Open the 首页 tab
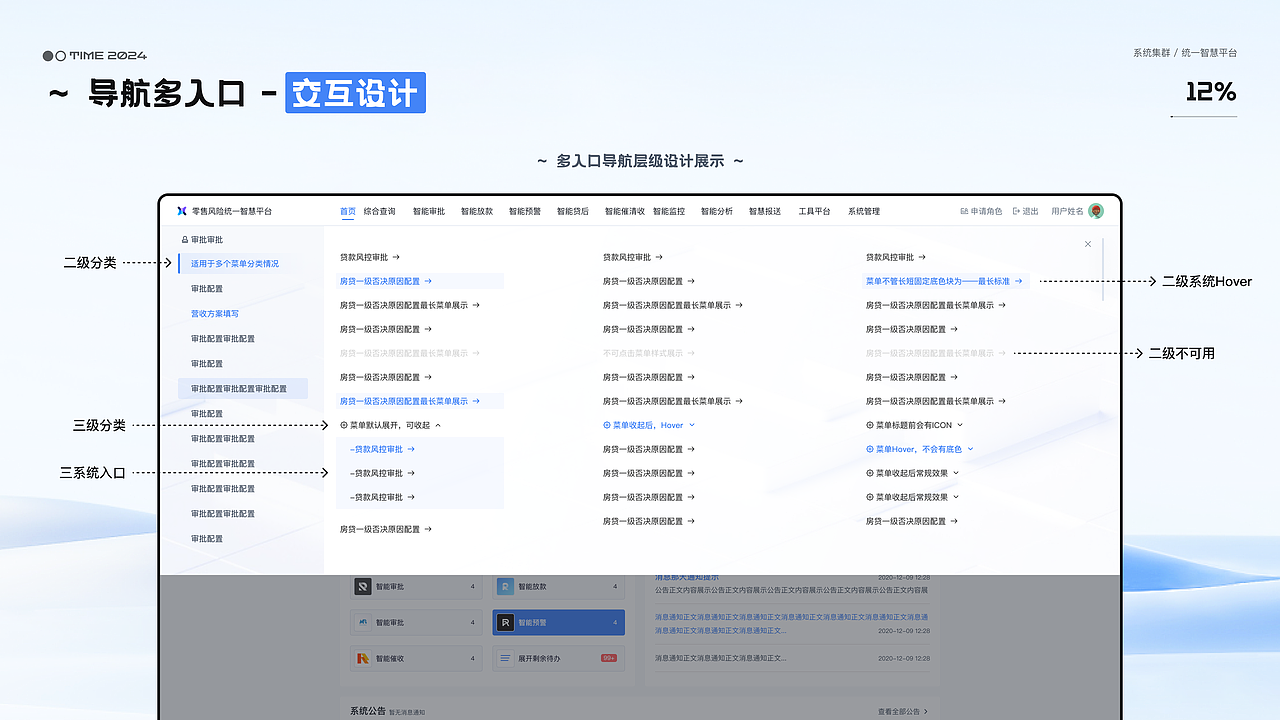This screenshot has height=720, width=1280. point(348,211)
